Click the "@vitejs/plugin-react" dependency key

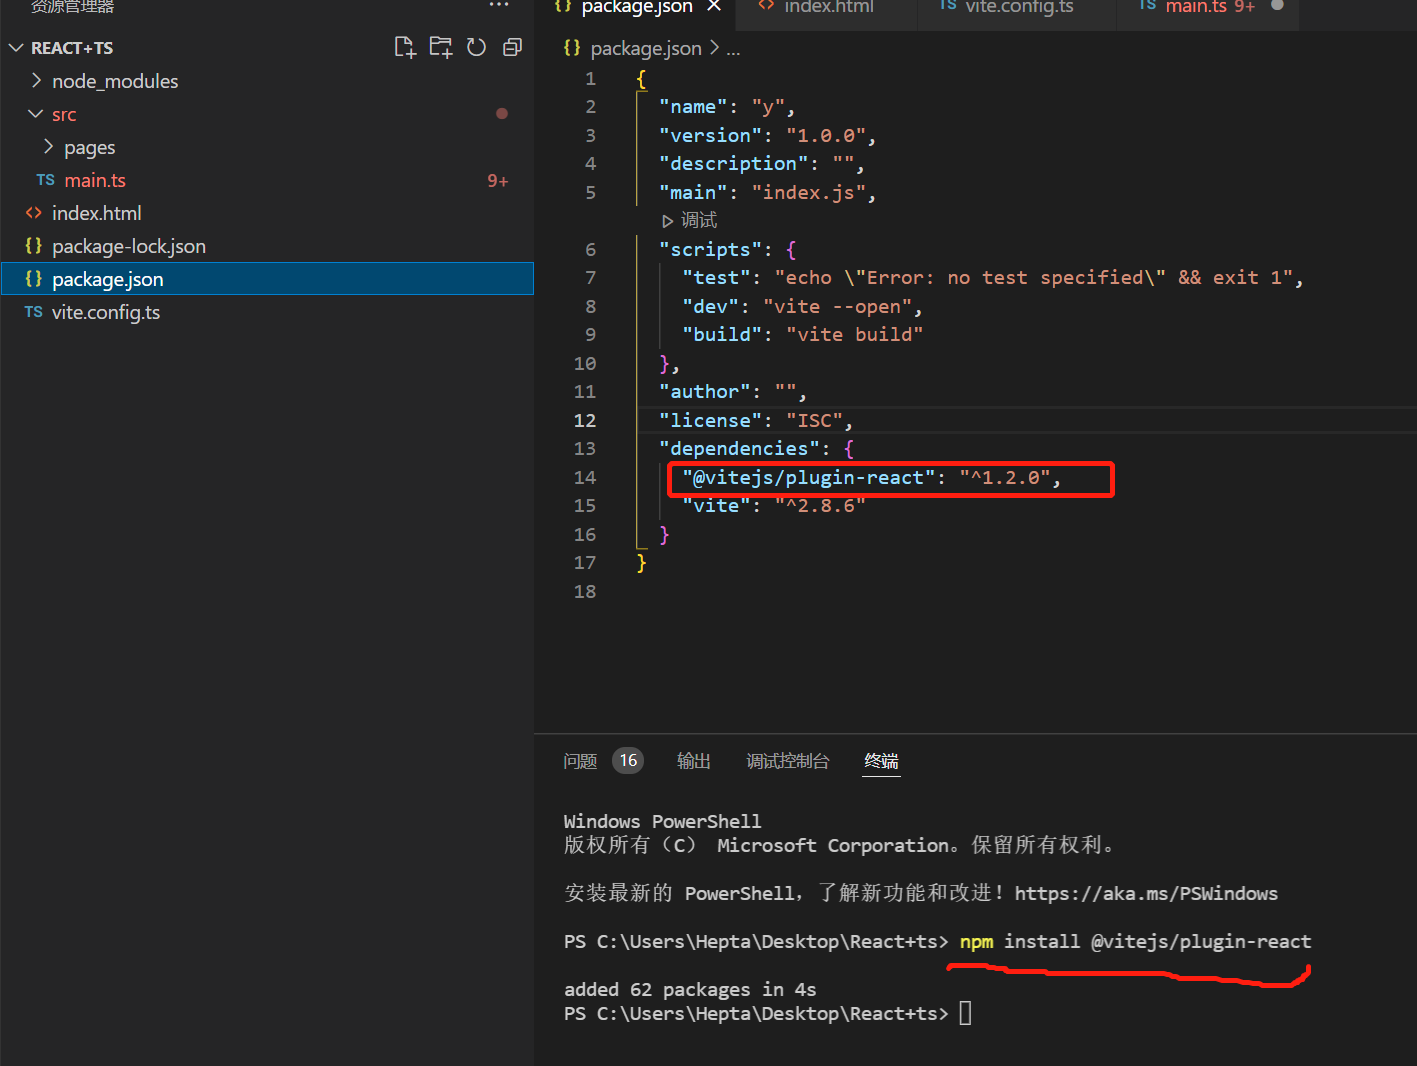(808, 477)
